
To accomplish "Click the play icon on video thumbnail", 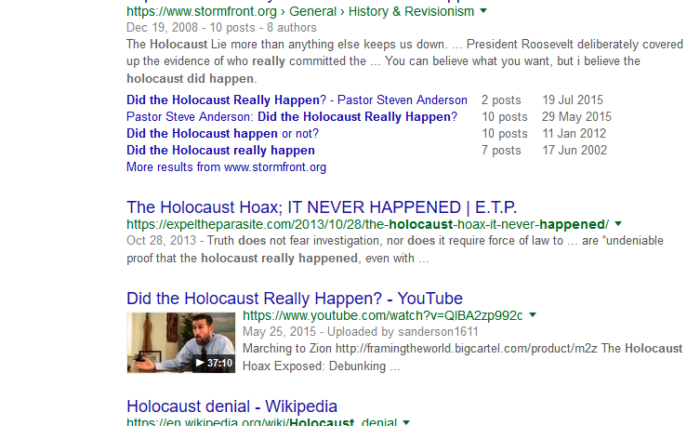I will [x=200, y=363].
